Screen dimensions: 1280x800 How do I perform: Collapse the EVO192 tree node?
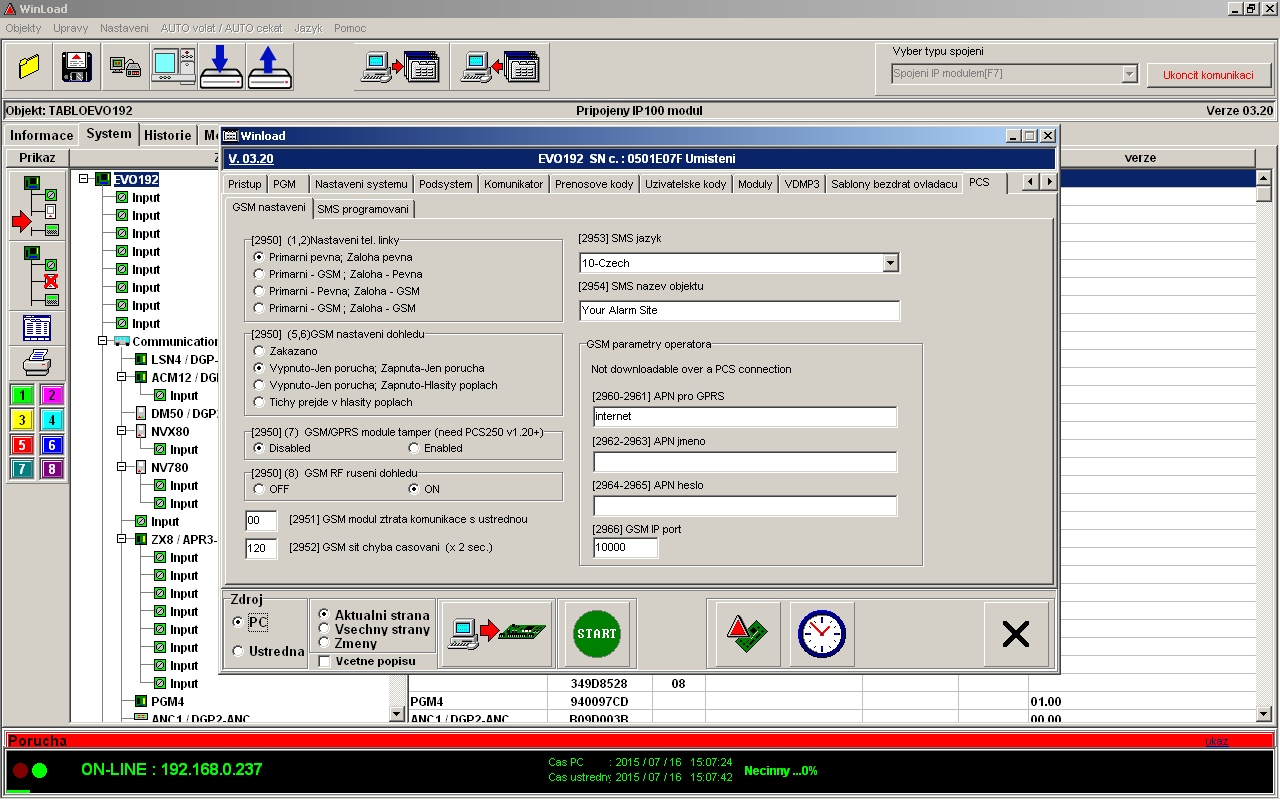click(85, 180)
